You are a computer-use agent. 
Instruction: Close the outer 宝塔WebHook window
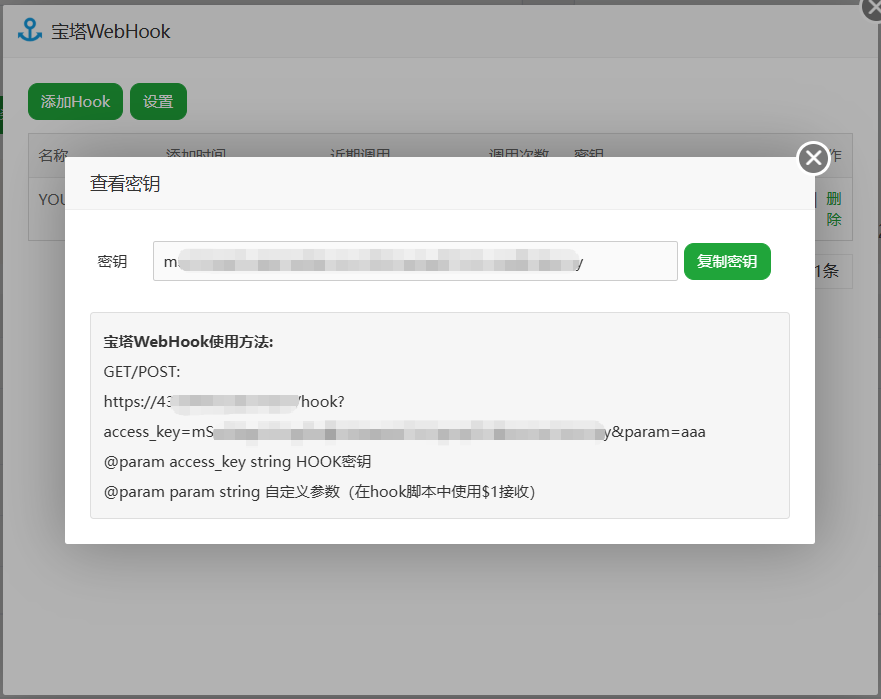coord(873,7)
